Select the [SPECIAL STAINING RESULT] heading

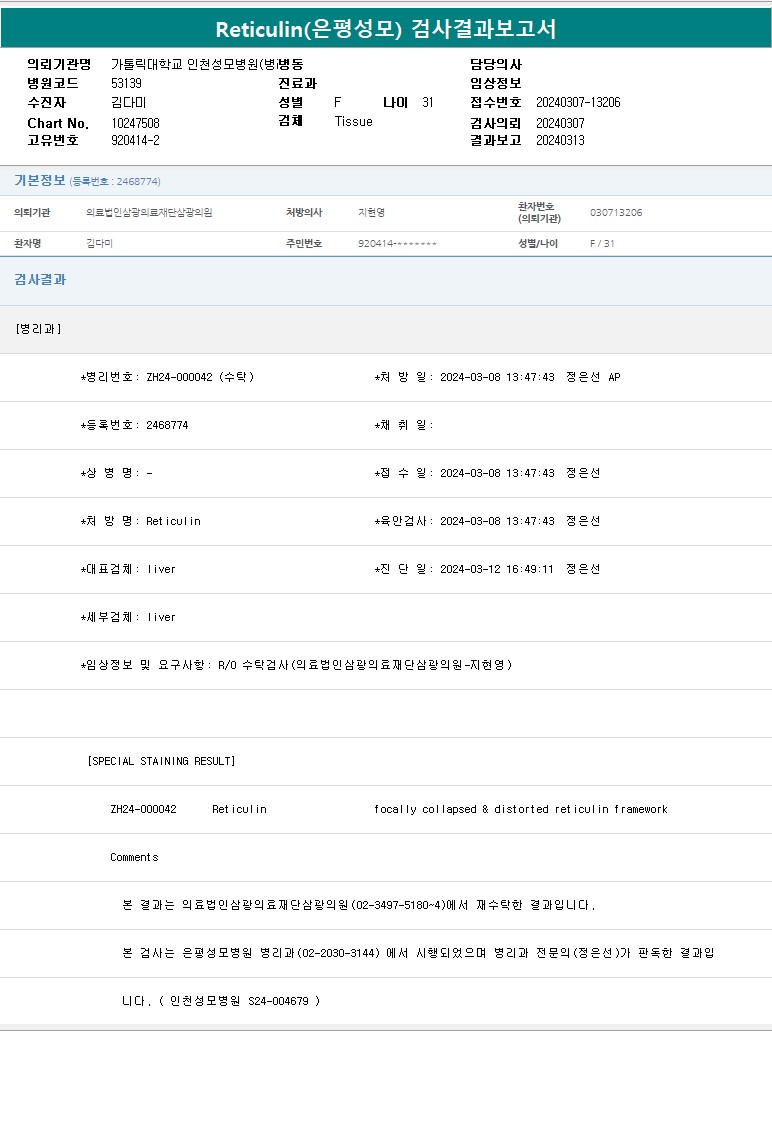point(161,761)
